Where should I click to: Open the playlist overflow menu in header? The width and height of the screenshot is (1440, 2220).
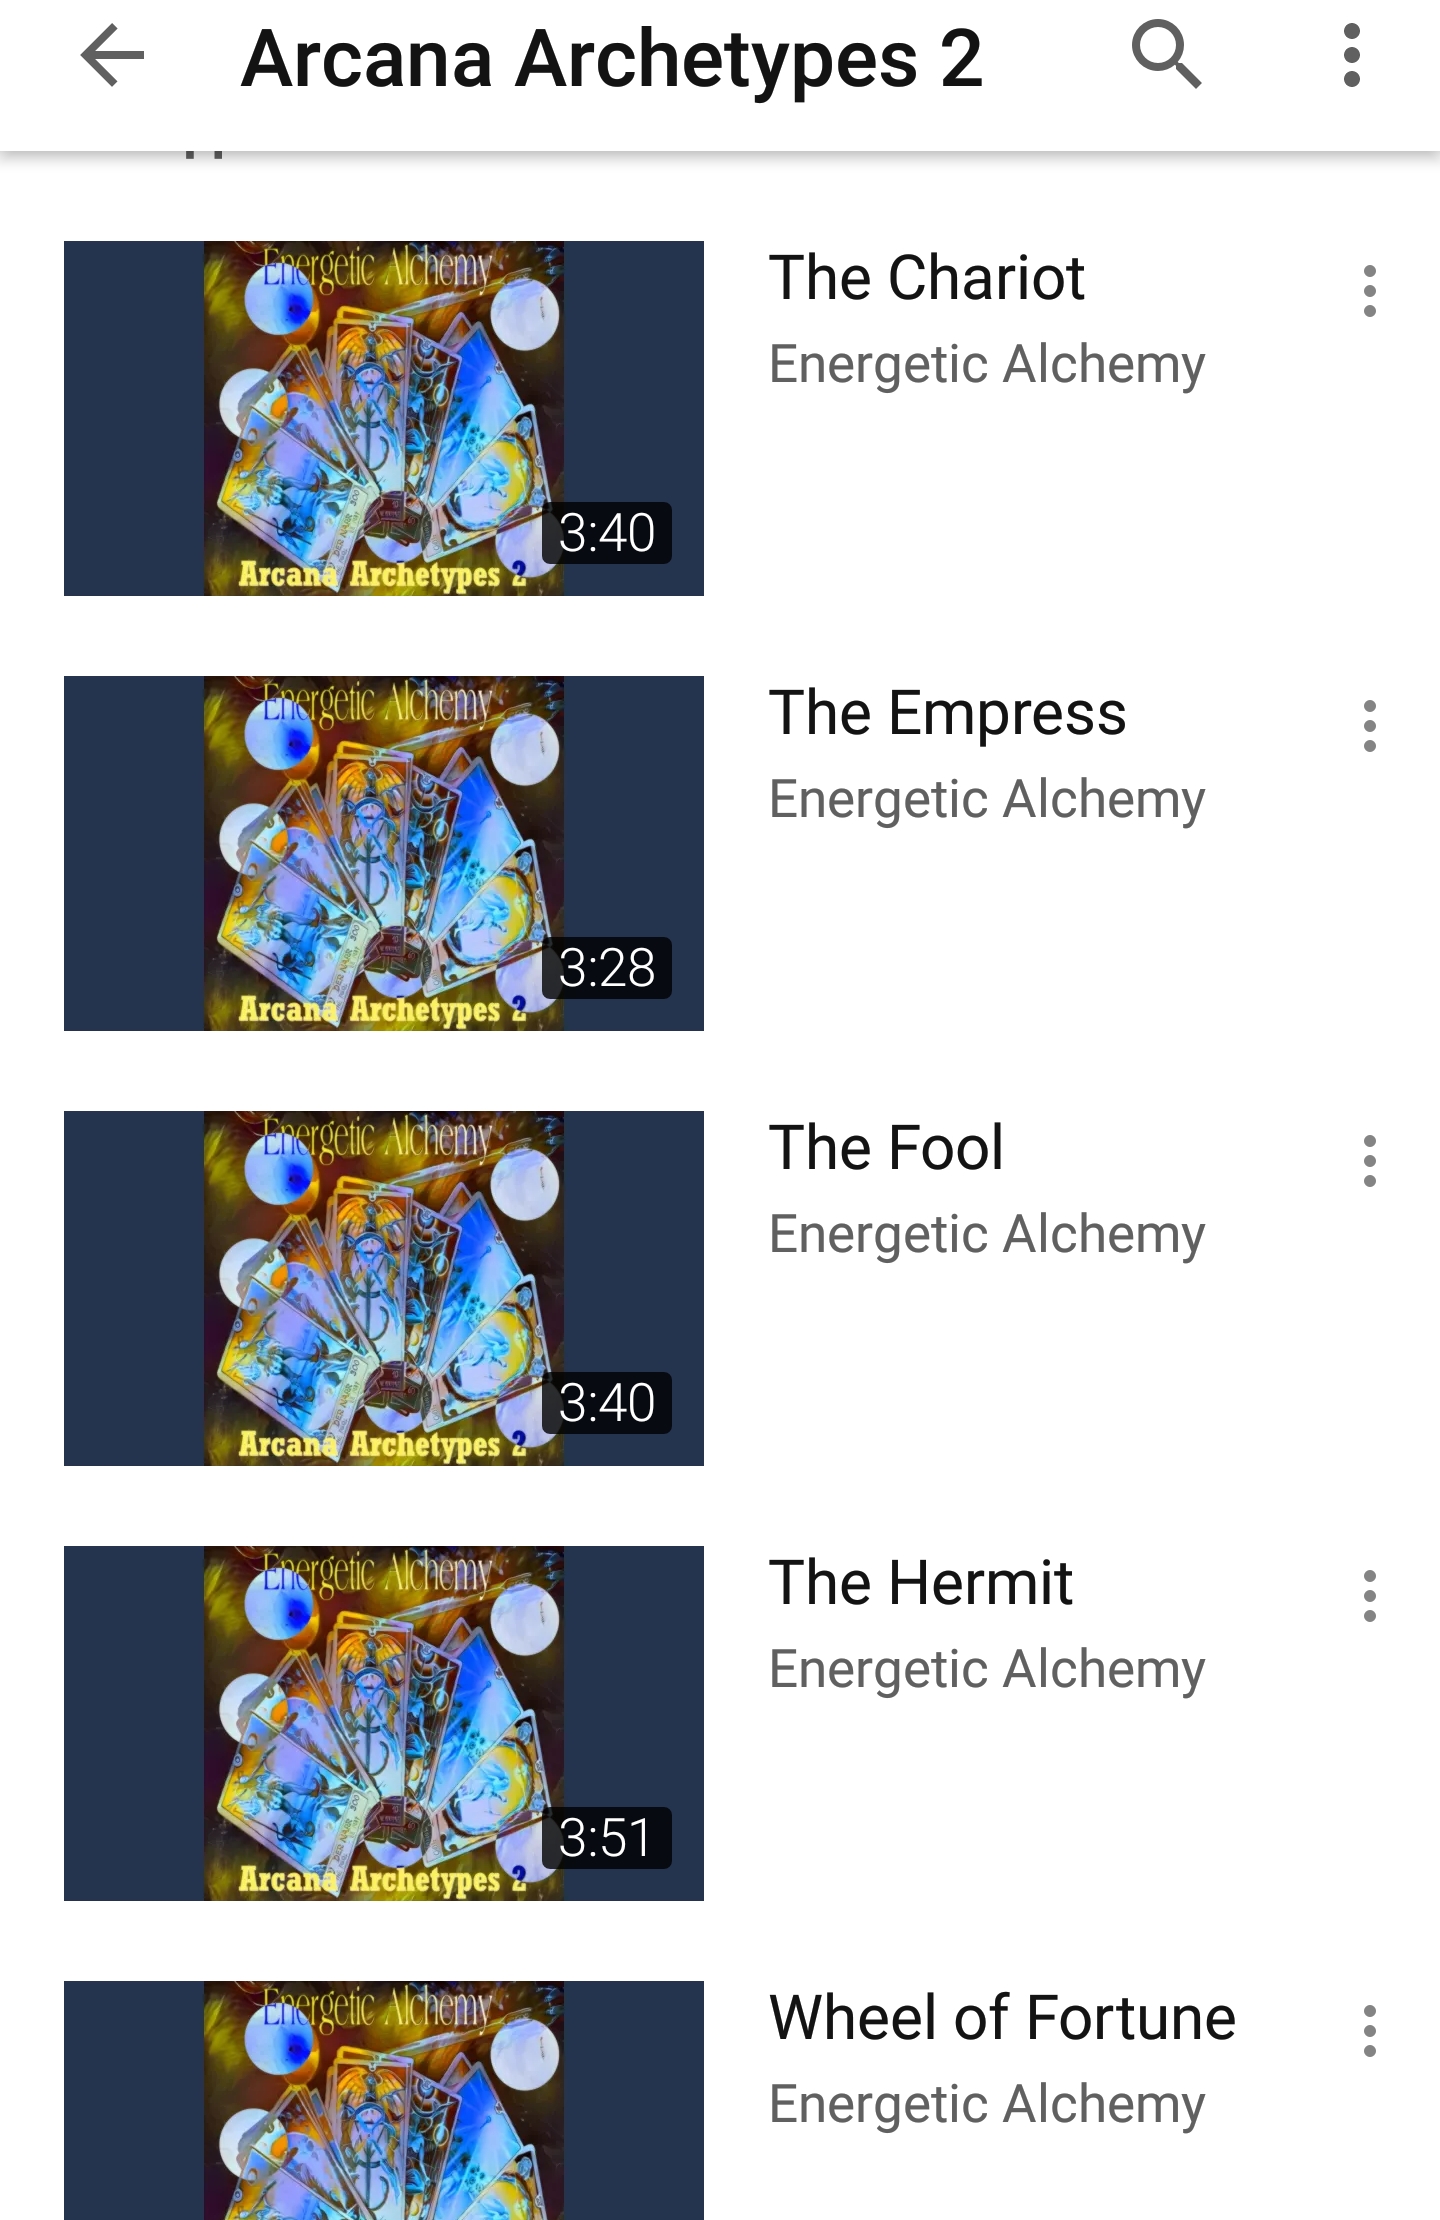tap(1351, 56)
